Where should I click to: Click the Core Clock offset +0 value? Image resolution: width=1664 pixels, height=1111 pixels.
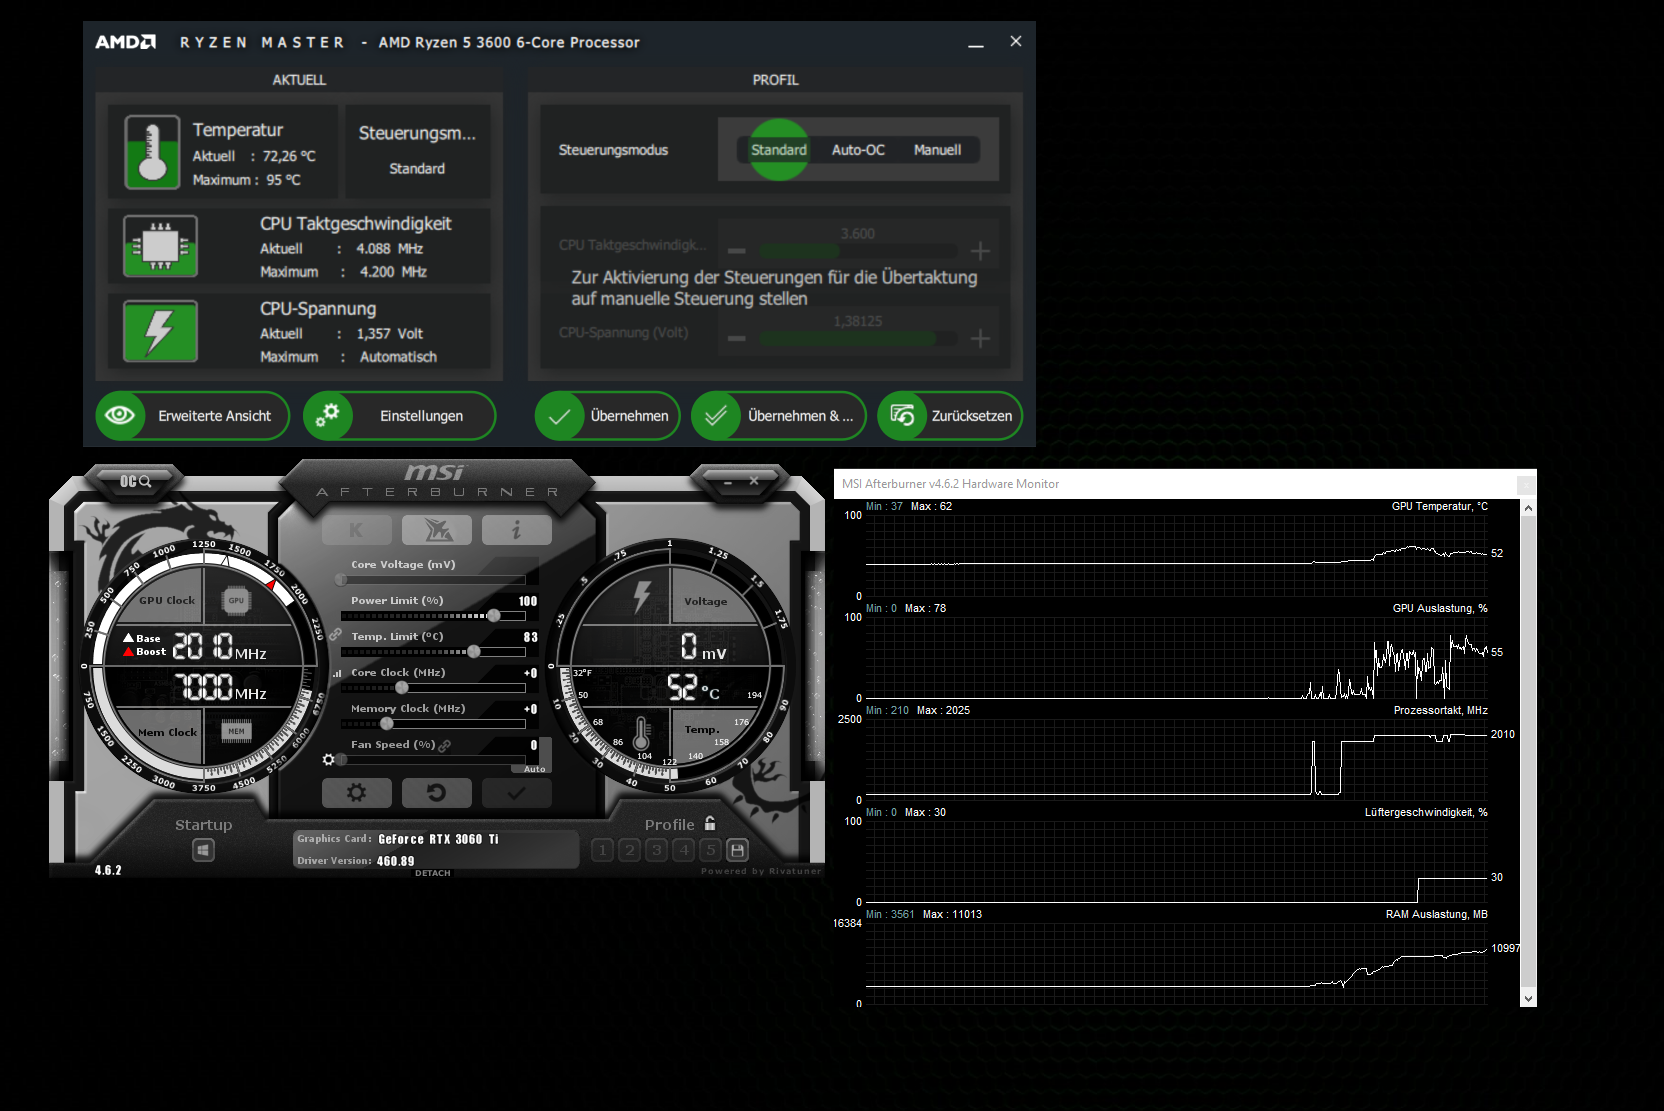point(530,673)
